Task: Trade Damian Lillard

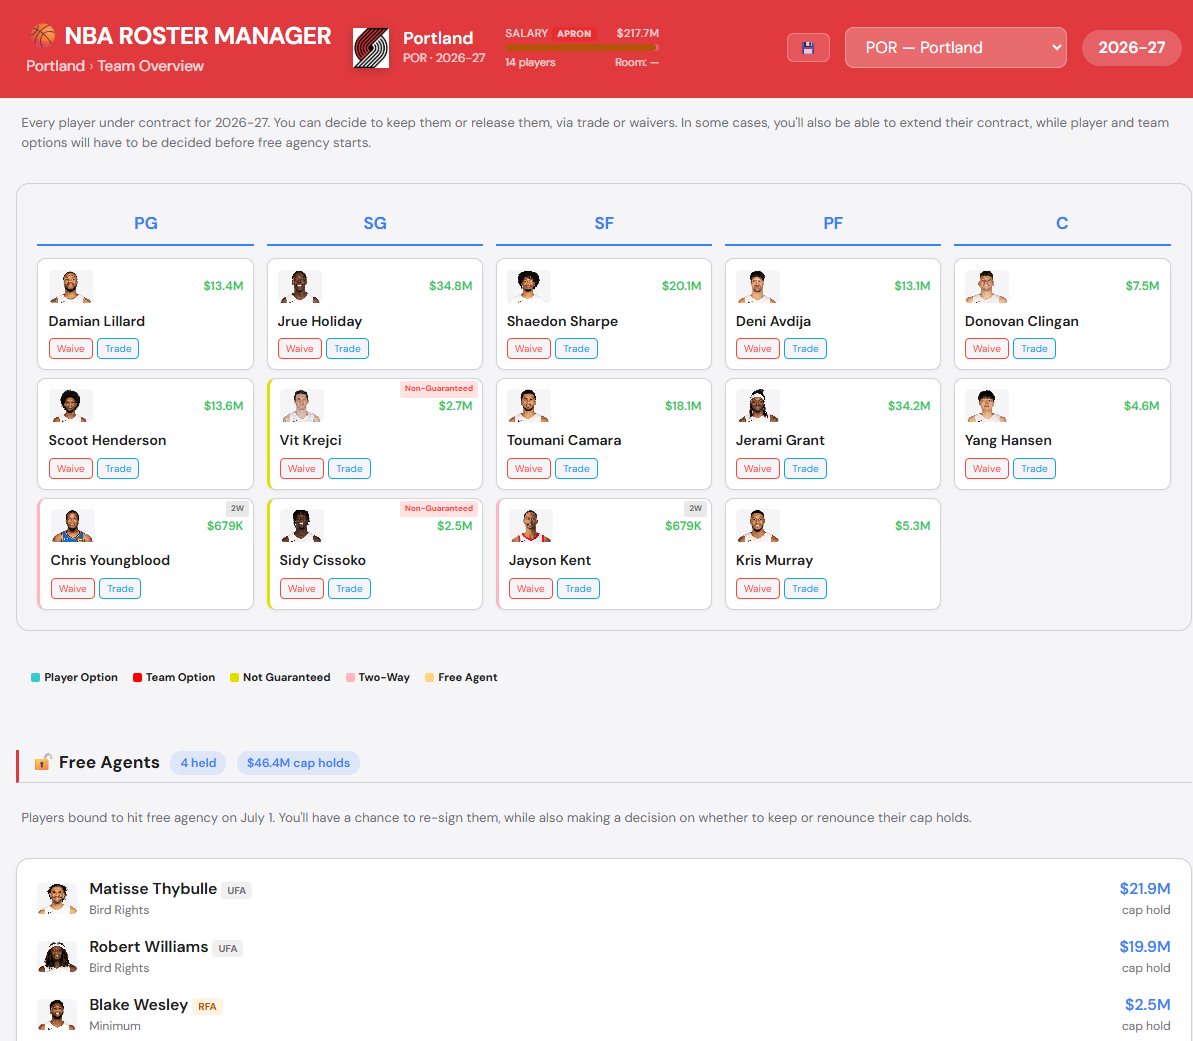Action: pos(118,349)
